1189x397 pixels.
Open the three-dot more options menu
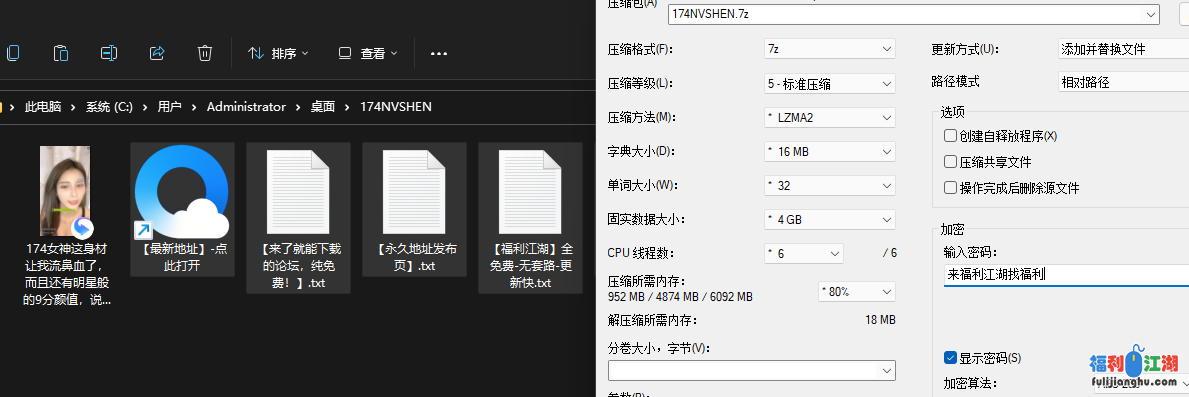pyautogui.click(x=438, y=54)
